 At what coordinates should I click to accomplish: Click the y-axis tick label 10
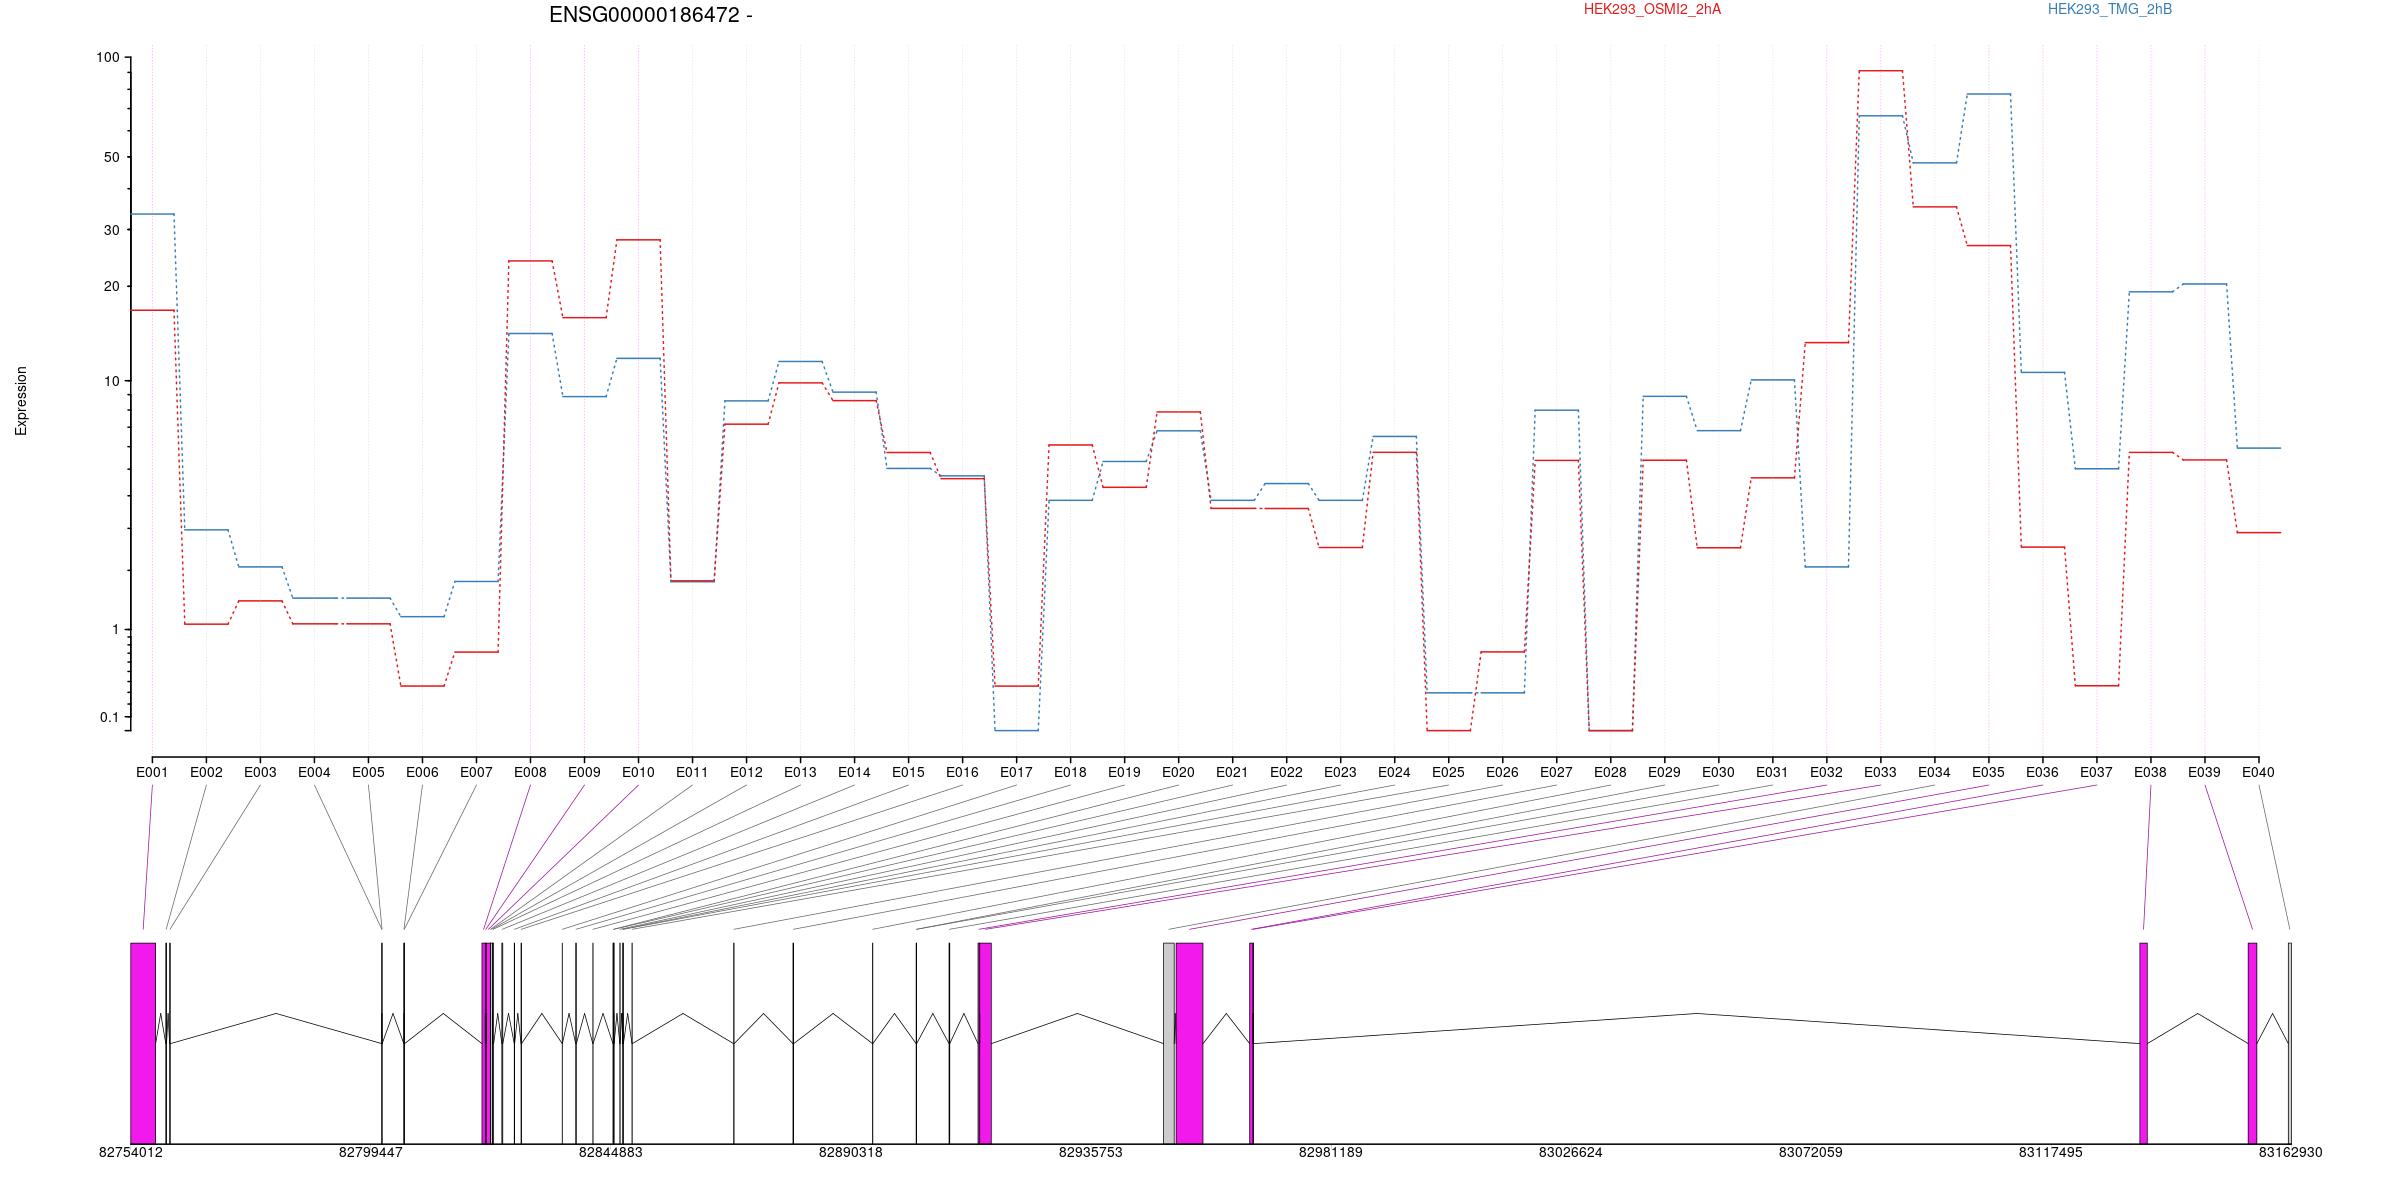click(111, 381)
